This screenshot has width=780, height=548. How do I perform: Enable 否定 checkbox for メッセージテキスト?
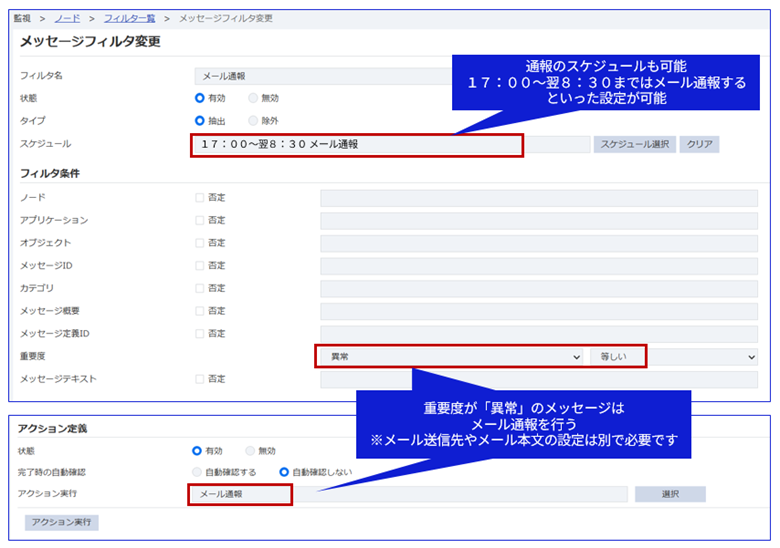coord(200,379)
